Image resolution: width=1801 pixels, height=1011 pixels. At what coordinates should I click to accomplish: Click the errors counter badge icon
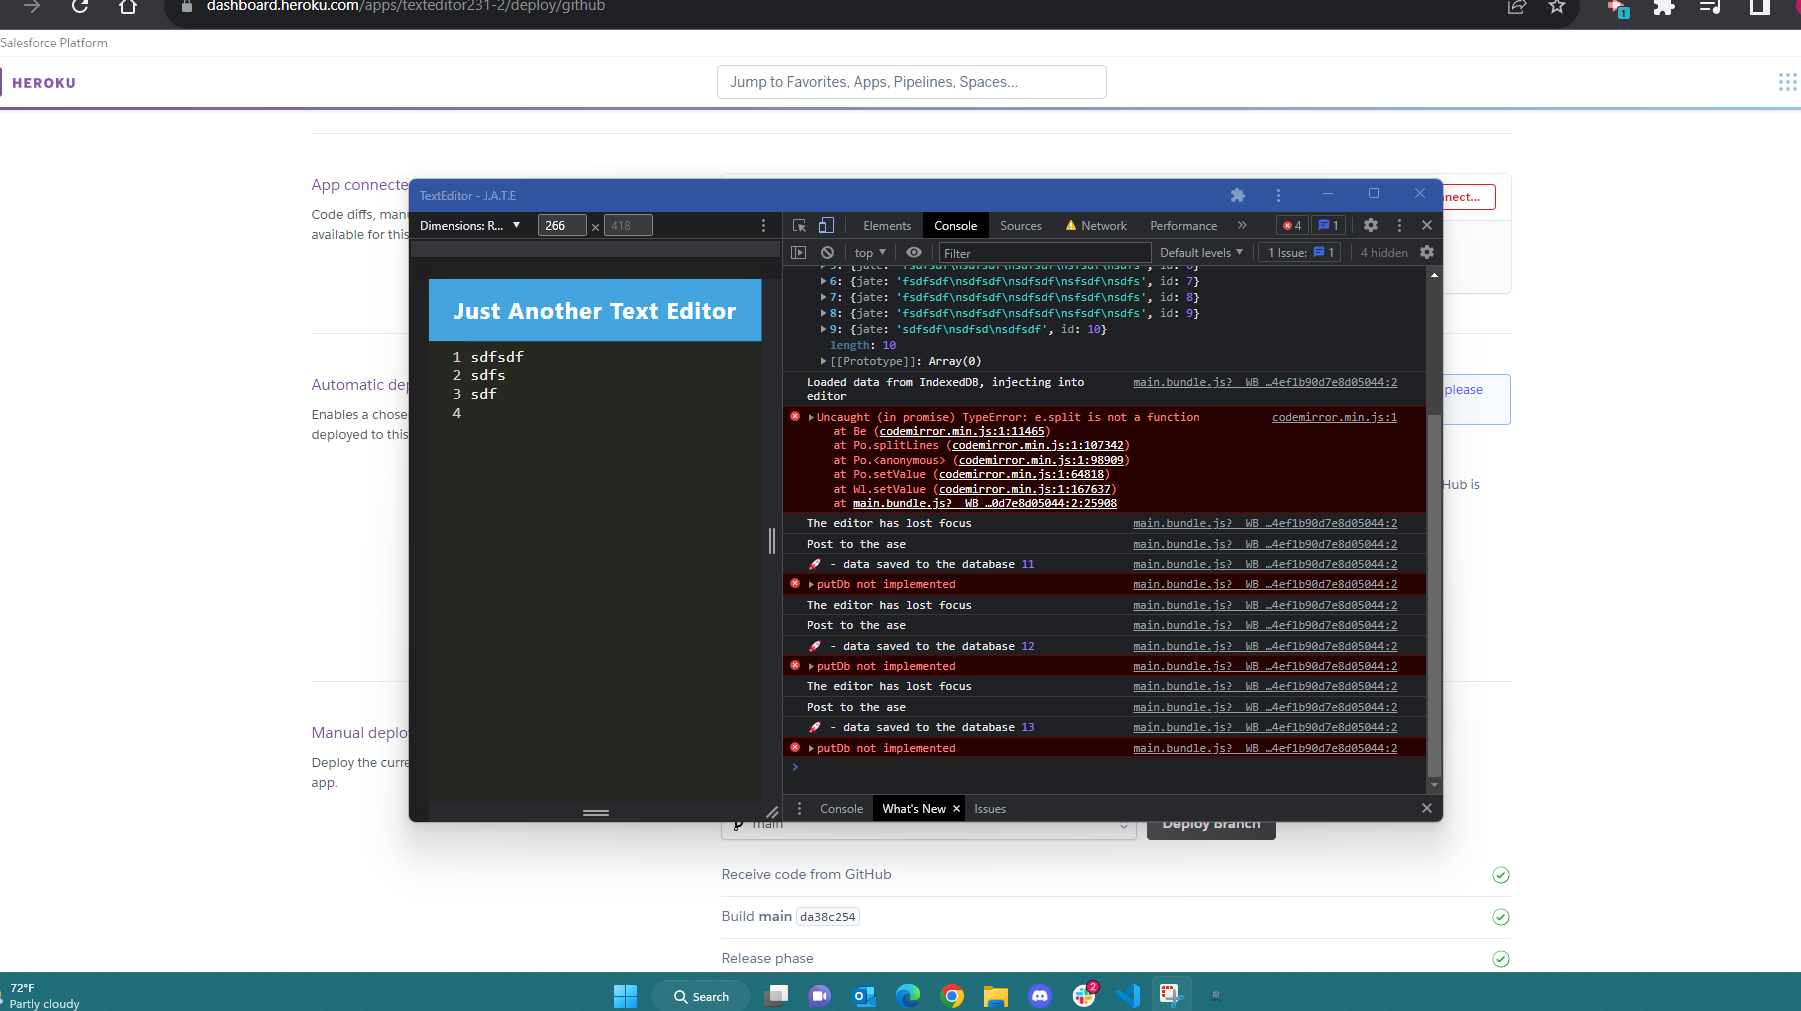[x=1291, y=225]
